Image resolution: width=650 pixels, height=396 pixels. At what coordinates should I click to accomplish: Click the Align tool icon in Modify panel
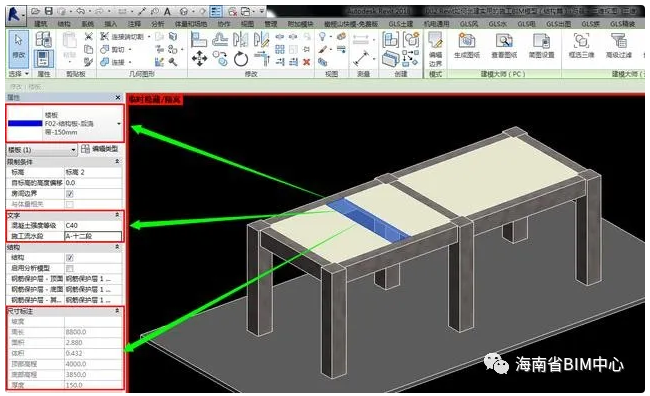(x=199, y=39)
